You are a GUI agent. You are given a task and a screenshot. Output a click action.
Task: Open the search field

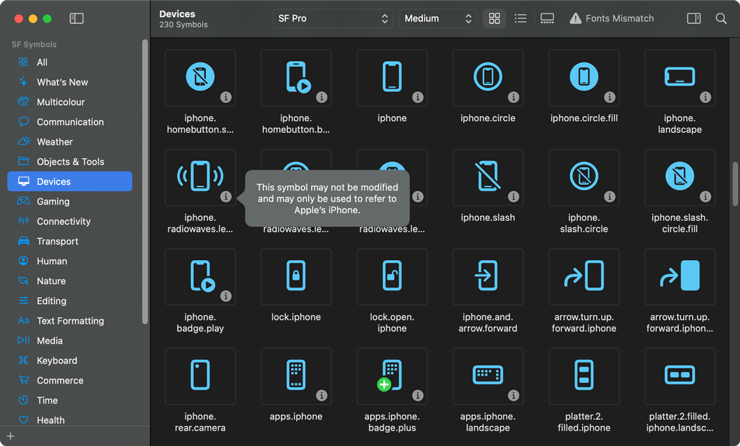click(721, 18)
